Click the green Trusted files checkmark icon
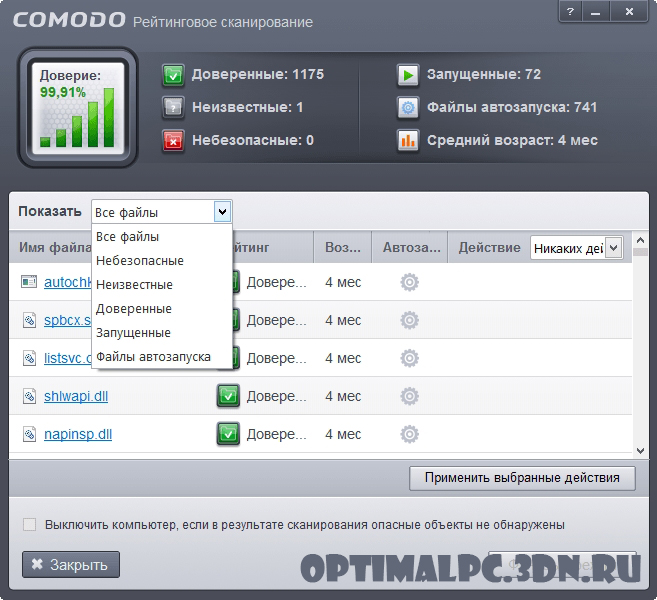The height and width of the screenshot is (600, 657). (173, 75)
